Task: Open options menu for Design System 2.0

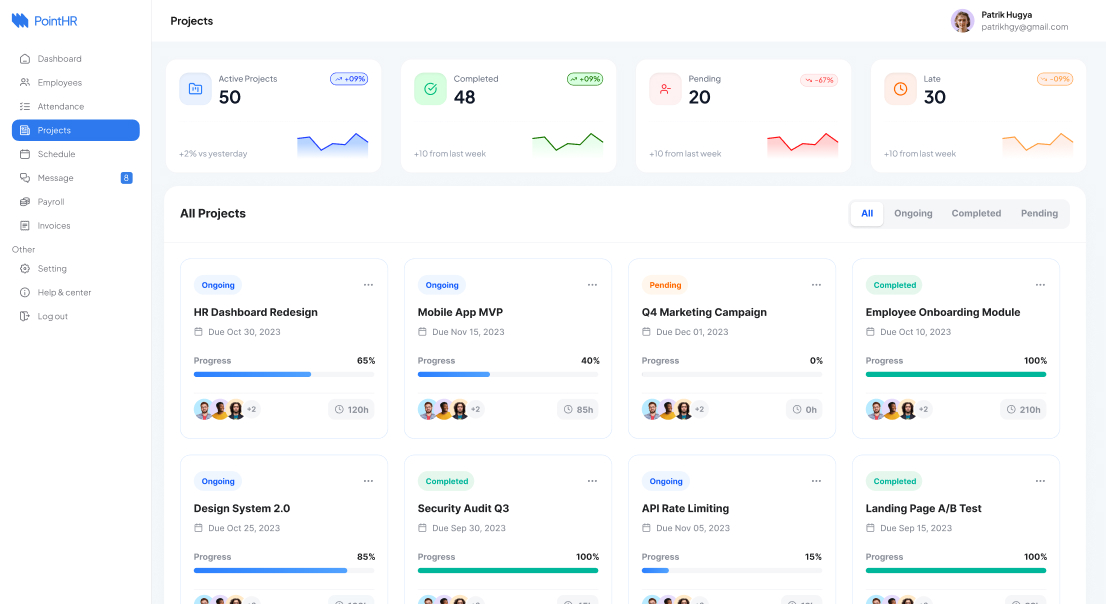Action: click(368, 481)
